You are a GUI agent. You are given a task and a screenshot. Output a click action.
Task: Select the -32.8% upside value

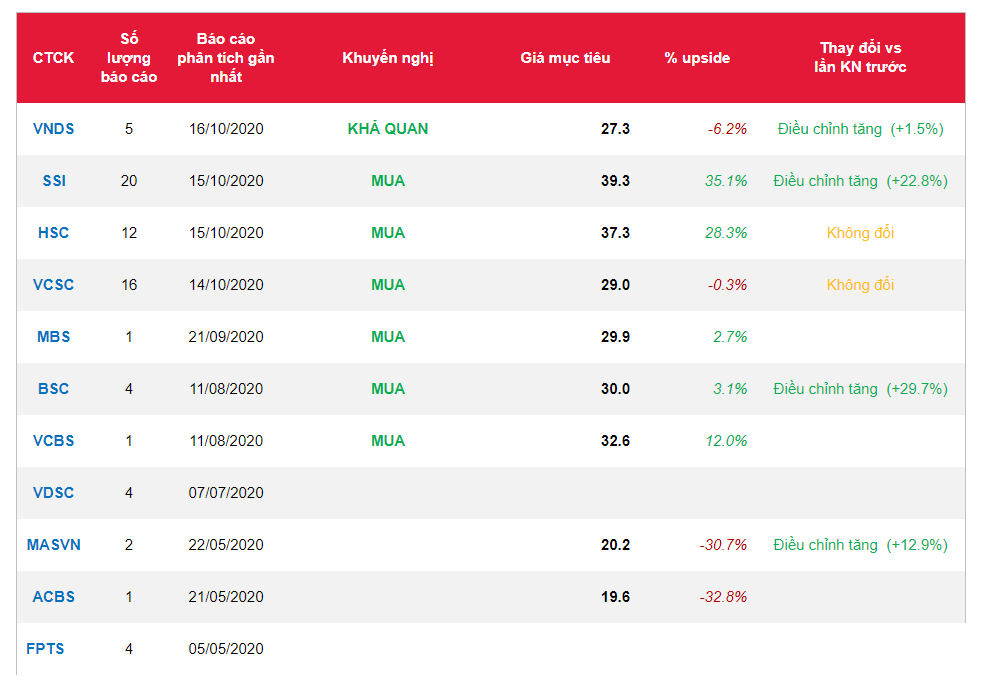(723, 597)
